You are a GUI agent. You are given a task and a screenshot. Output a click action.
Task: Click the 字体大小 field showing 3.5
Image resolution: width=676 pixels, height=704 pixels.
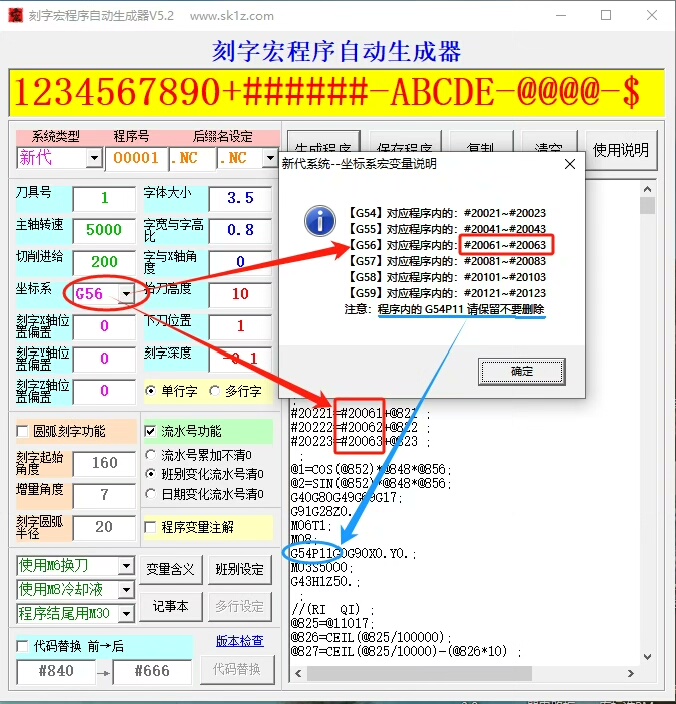(x=240, y=198)
